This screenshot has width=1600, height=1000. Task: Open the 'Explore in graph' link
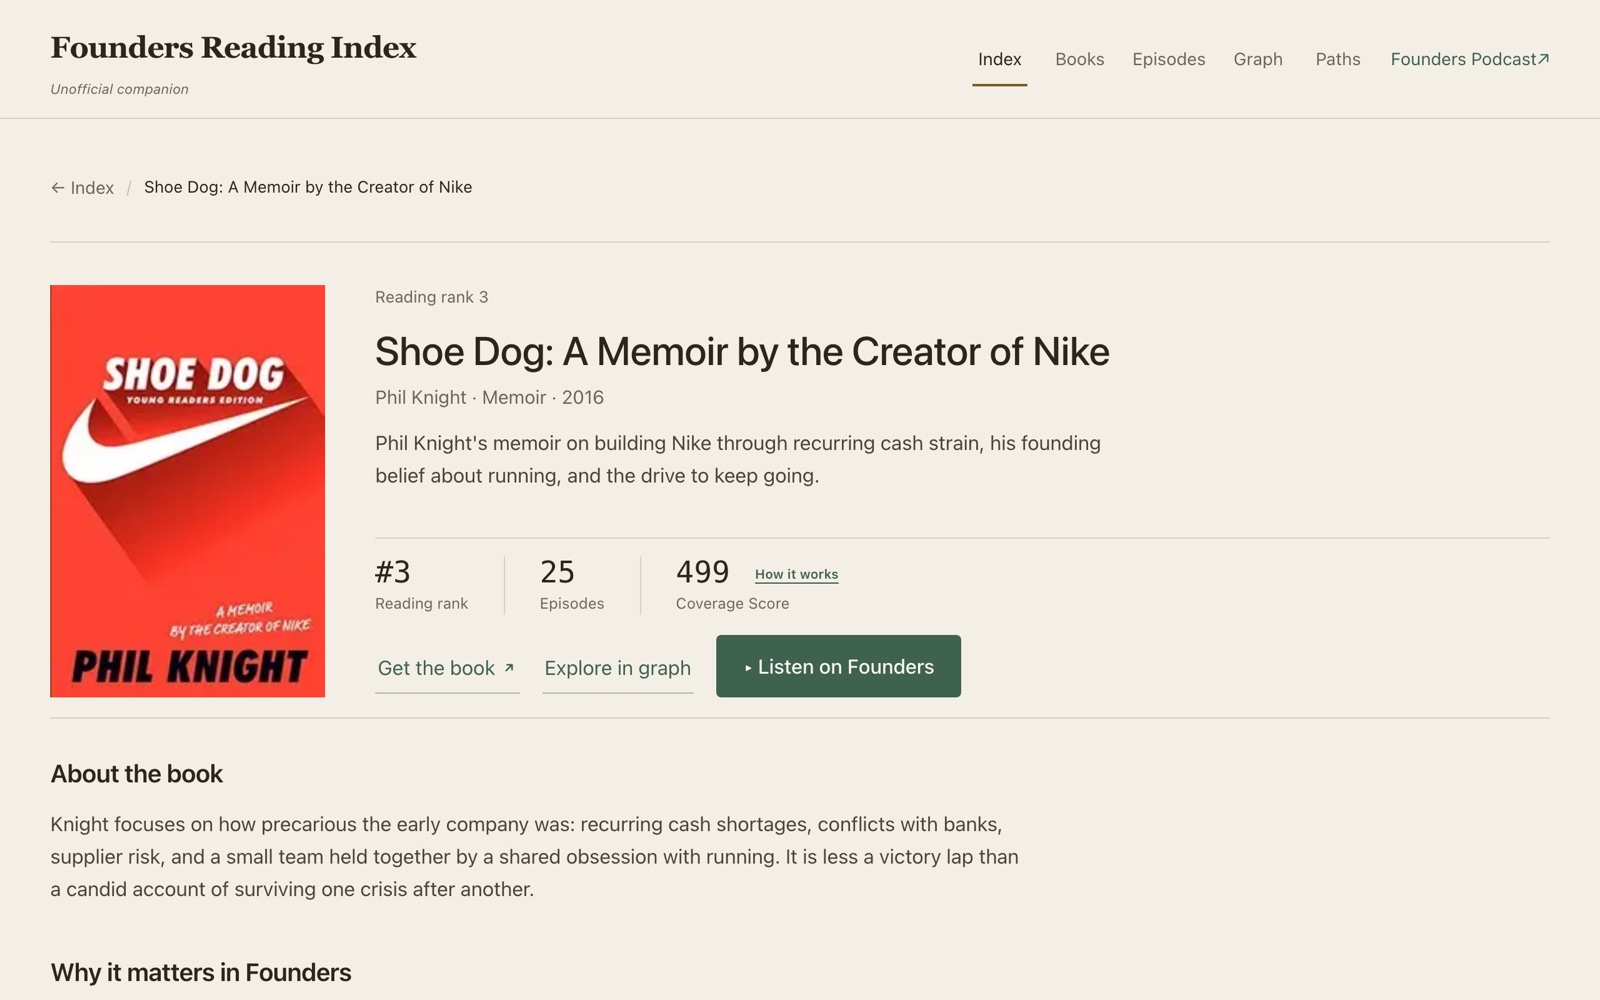(617, 668)
